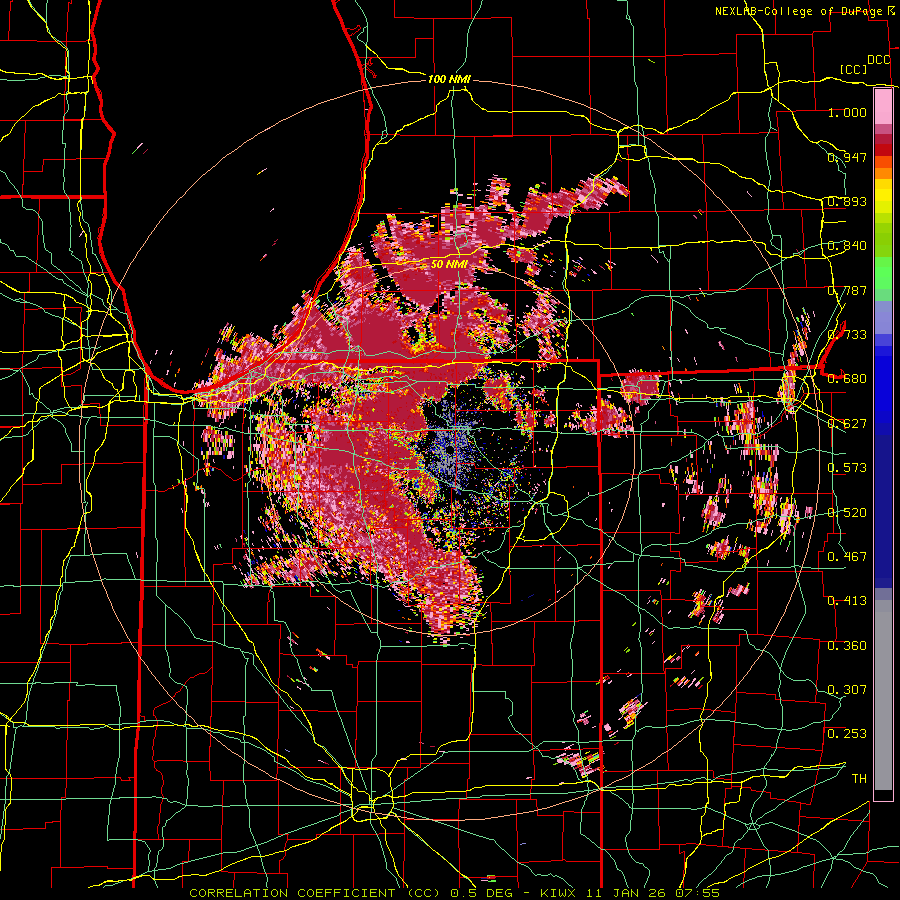Click the TH label on the scale
This screenshot has height=900, width=900.
click(x=859, y=779)
